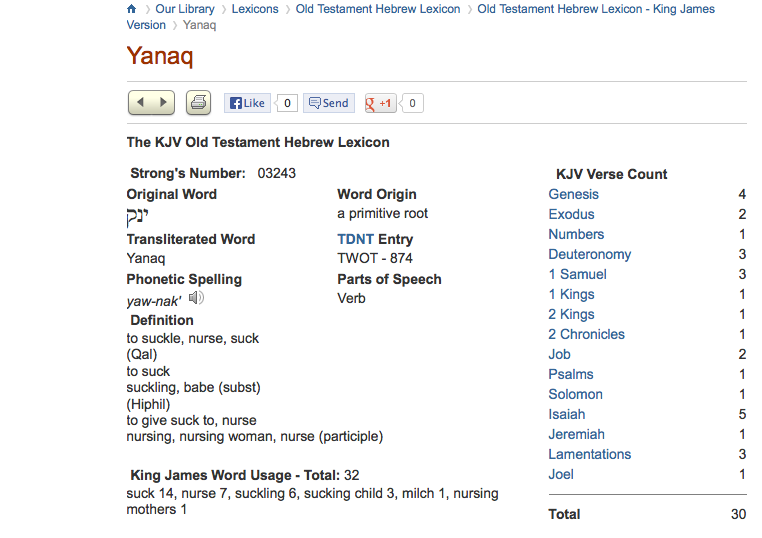
Task: Click the Google +1 button
Action: 381,102
